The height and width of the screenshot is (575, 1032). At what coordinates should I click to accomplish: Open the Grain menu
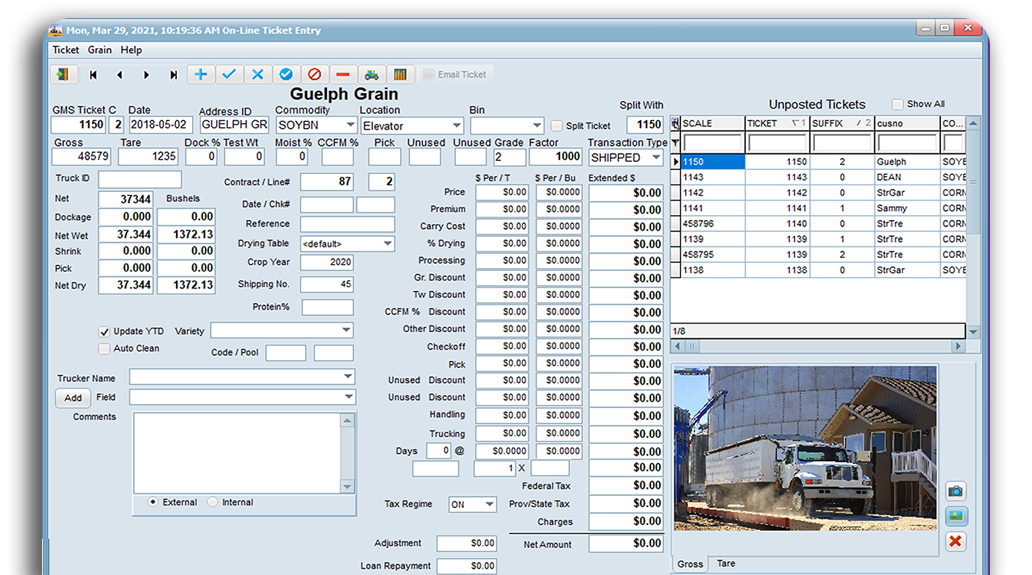coord(100,50)
